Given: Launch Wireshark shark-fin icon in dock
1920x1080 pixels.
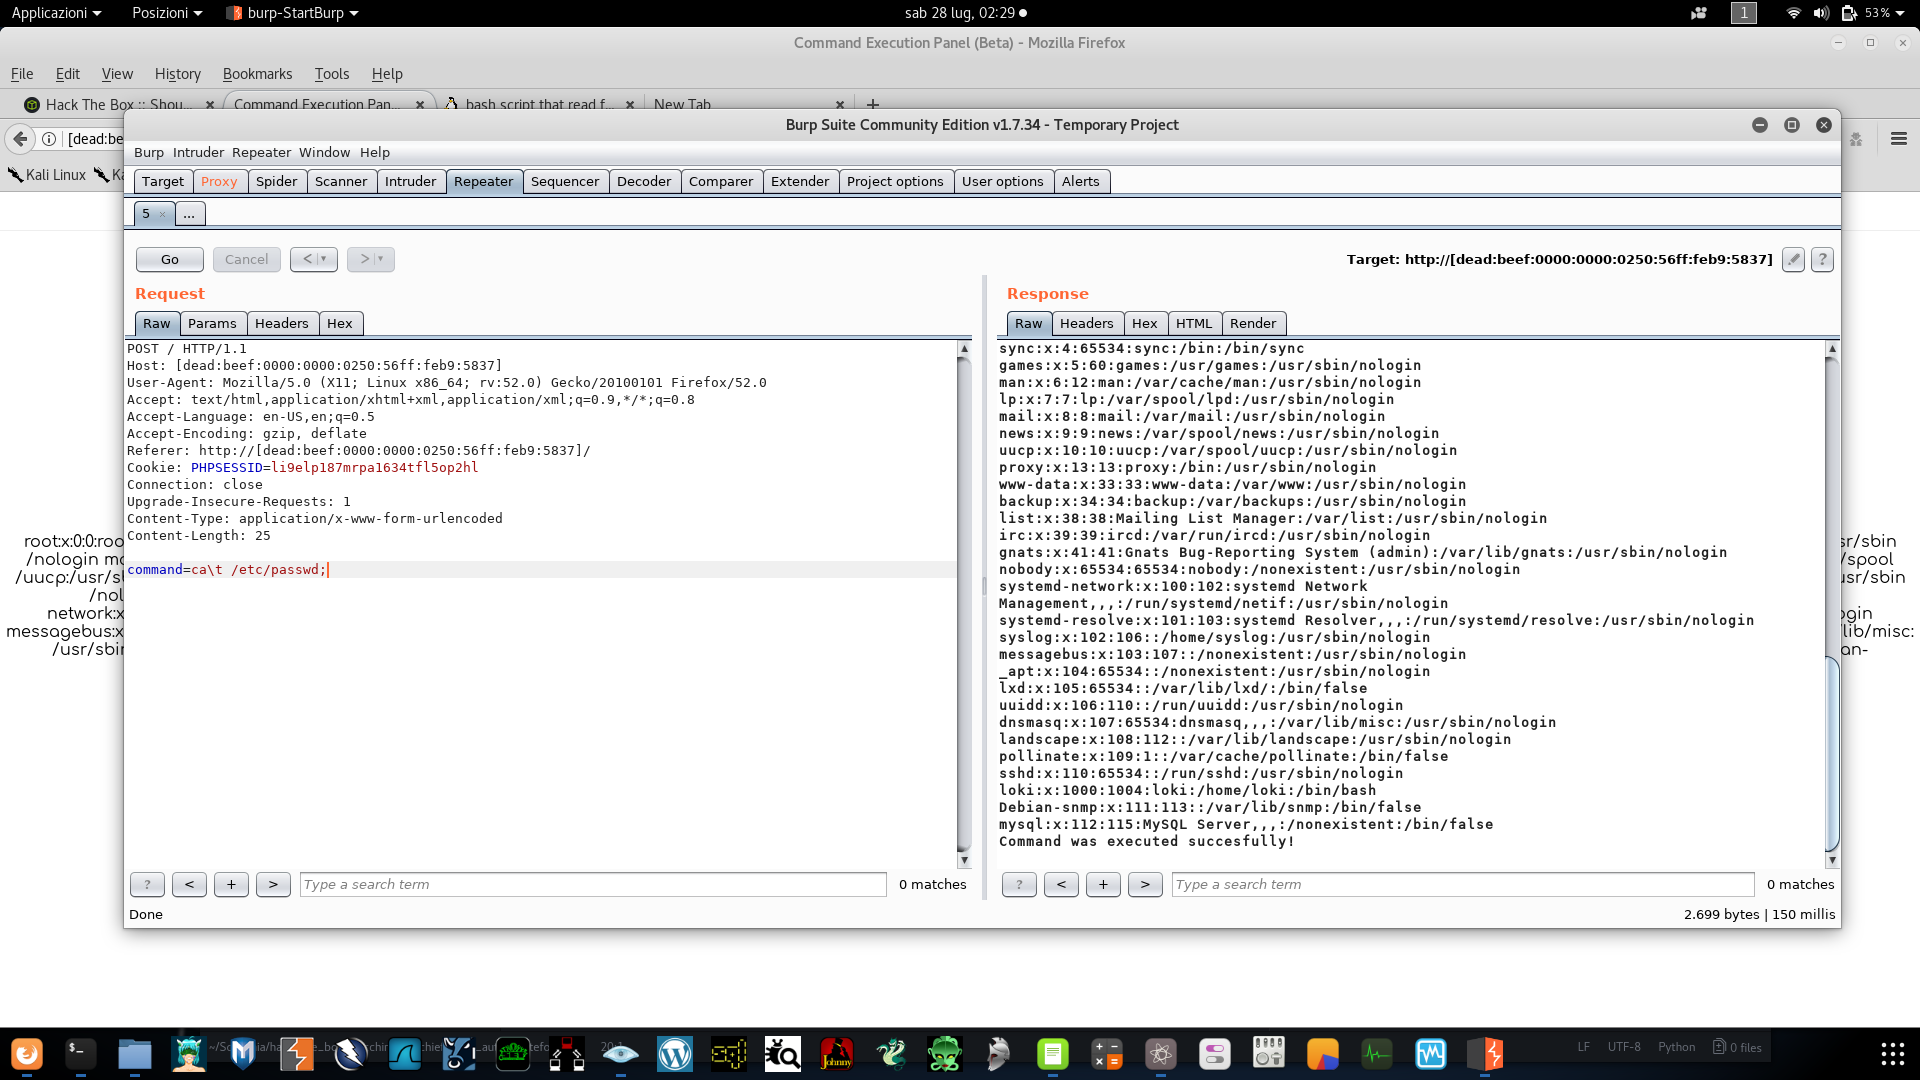Looking at the screenshot, I should point(405,1053).
